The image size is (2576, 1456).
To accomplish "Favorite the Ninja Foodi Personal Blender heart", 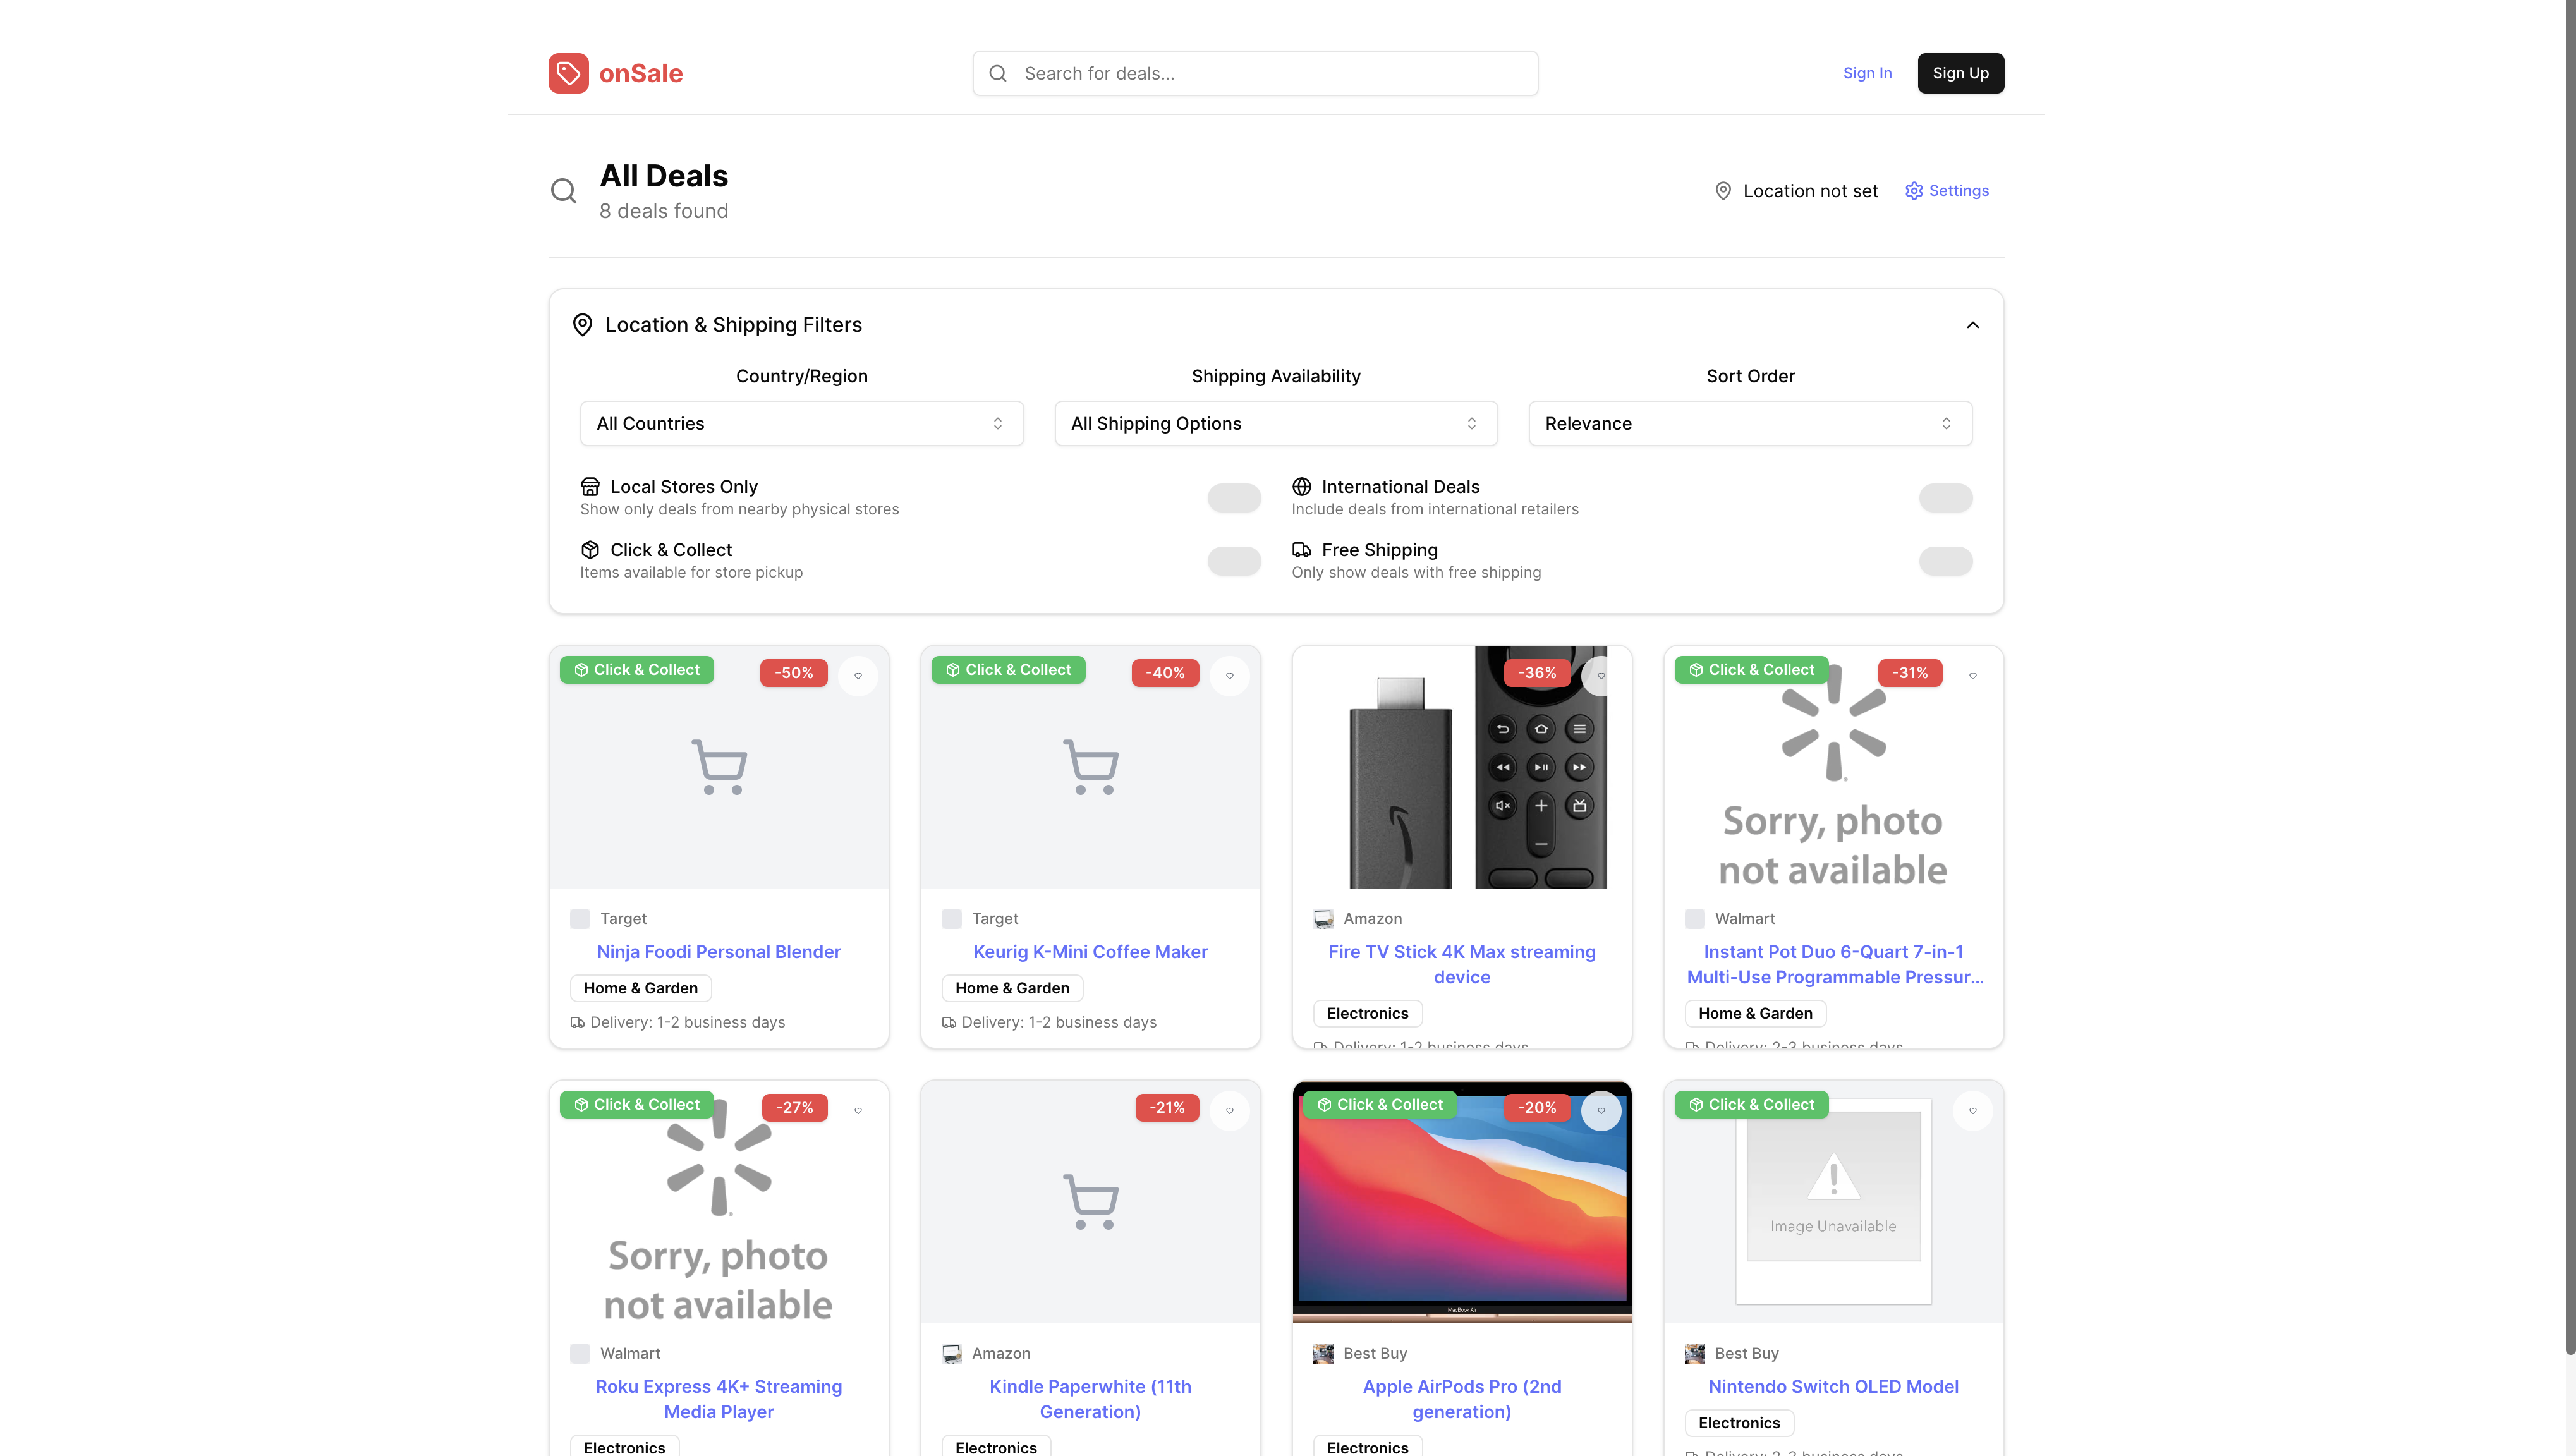I will point(858,676).
